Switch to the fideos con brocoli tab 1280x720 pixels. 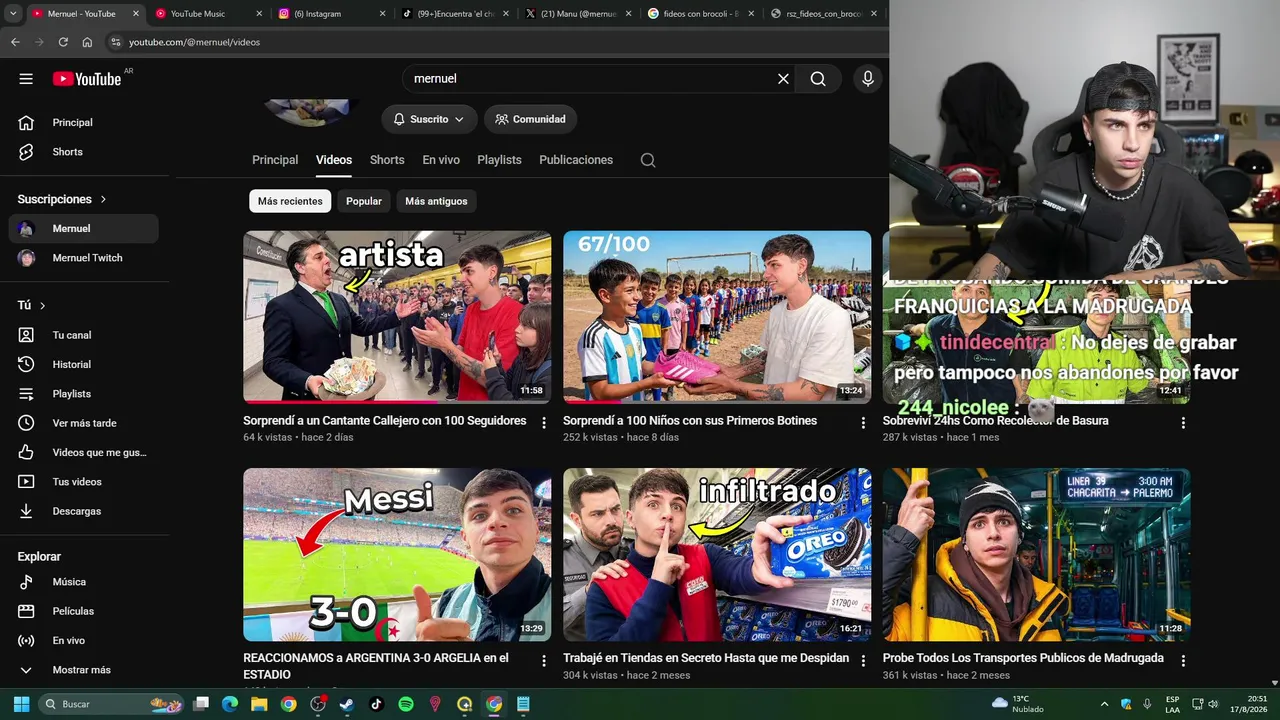[699, 14]
